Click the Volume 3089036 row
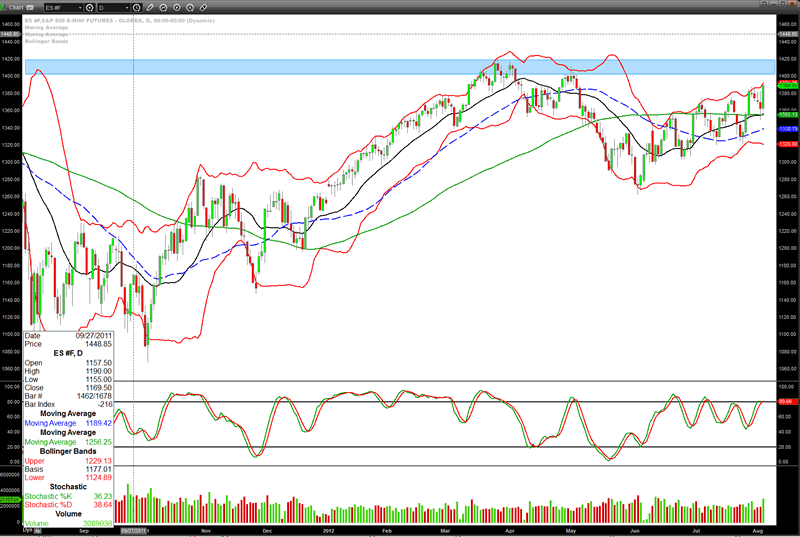This screenshot has width=800, height=537. [x=68, y=523]
